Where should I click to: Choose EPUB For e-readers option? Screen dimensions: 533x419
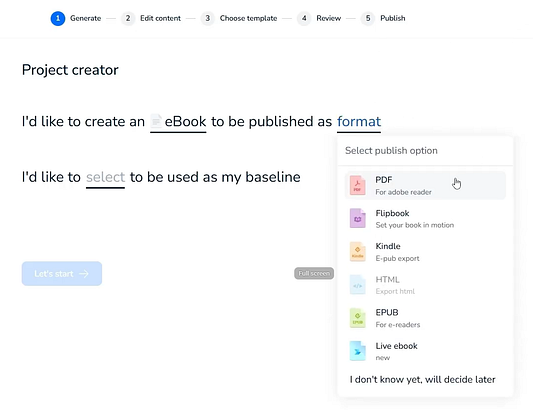coord(425,318)
